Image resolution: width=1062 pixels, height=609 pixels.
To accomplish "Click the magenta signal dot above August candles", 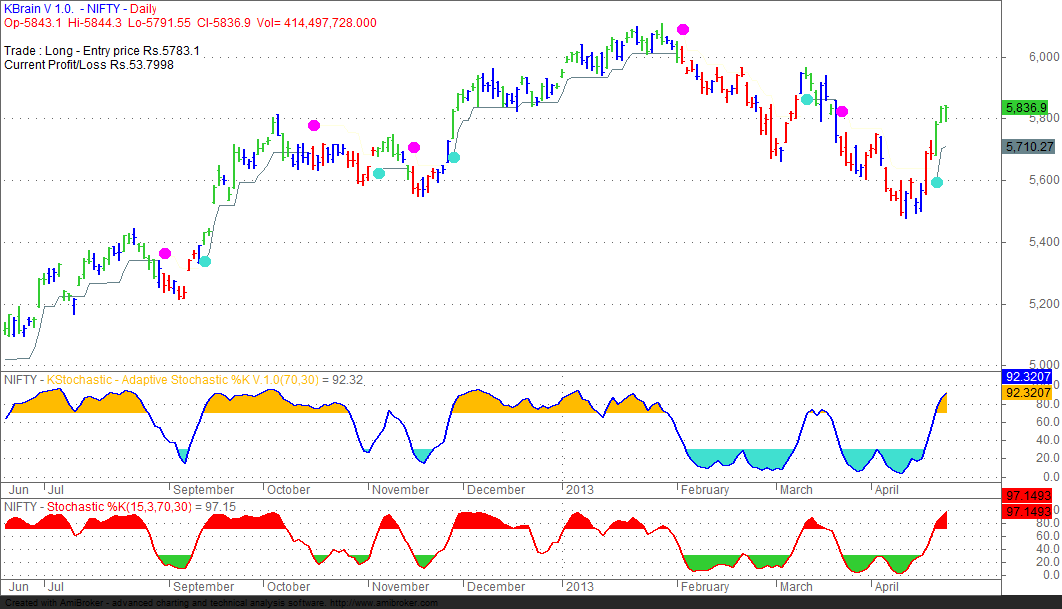I will (164, 252).
